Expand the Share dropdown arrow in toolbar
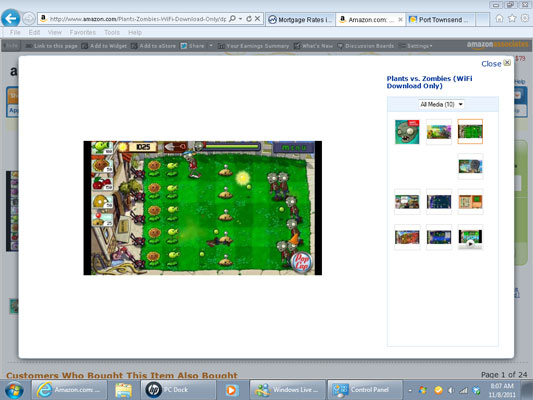Screen dimensions: 533x400 [x=211, y=46]
